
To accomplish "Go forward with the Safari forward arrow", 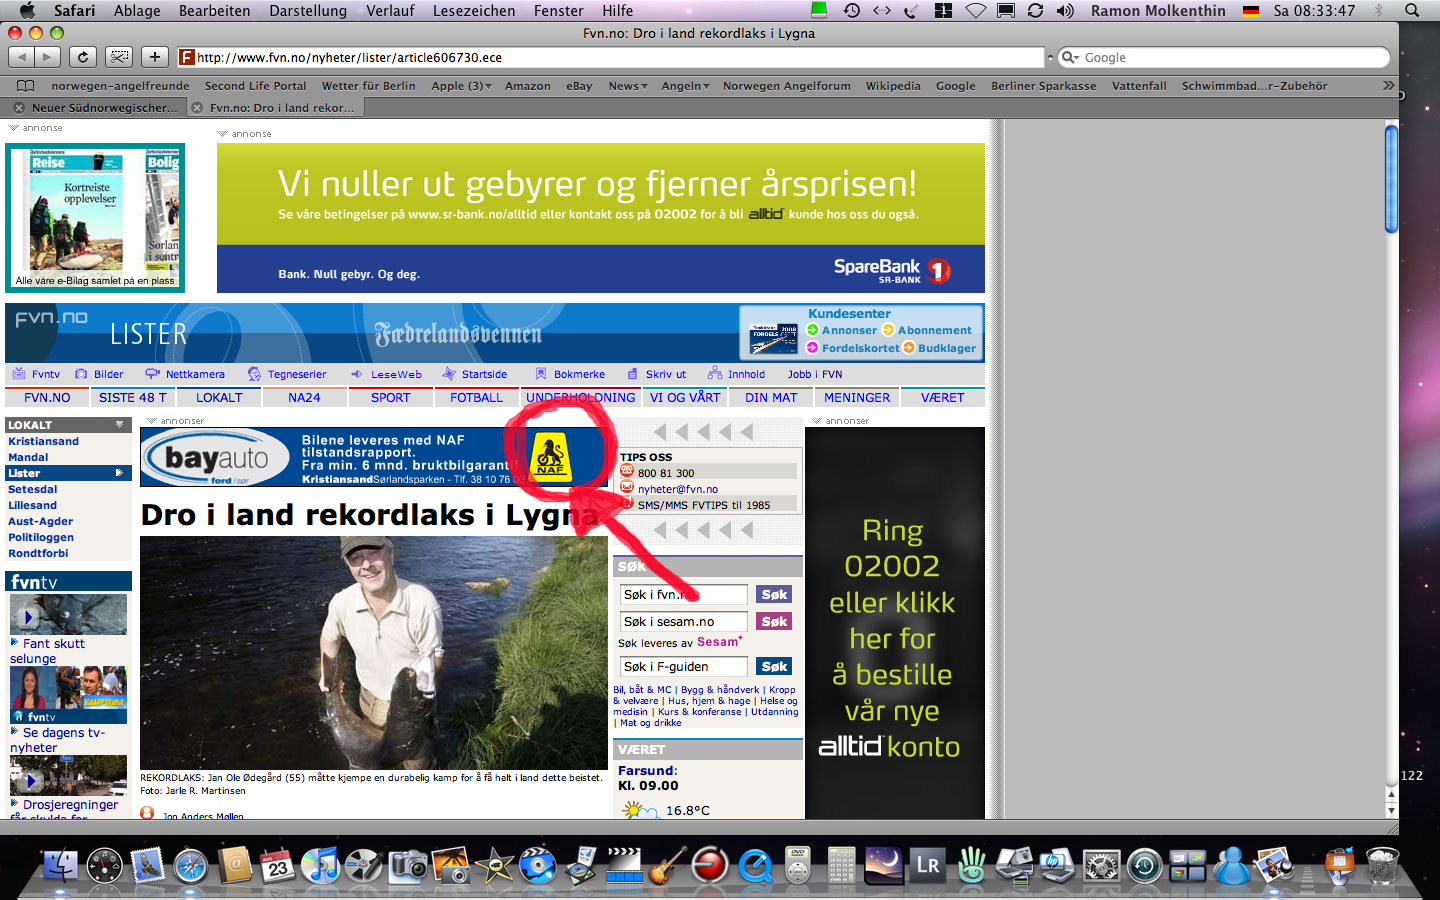I will point(47,57).
